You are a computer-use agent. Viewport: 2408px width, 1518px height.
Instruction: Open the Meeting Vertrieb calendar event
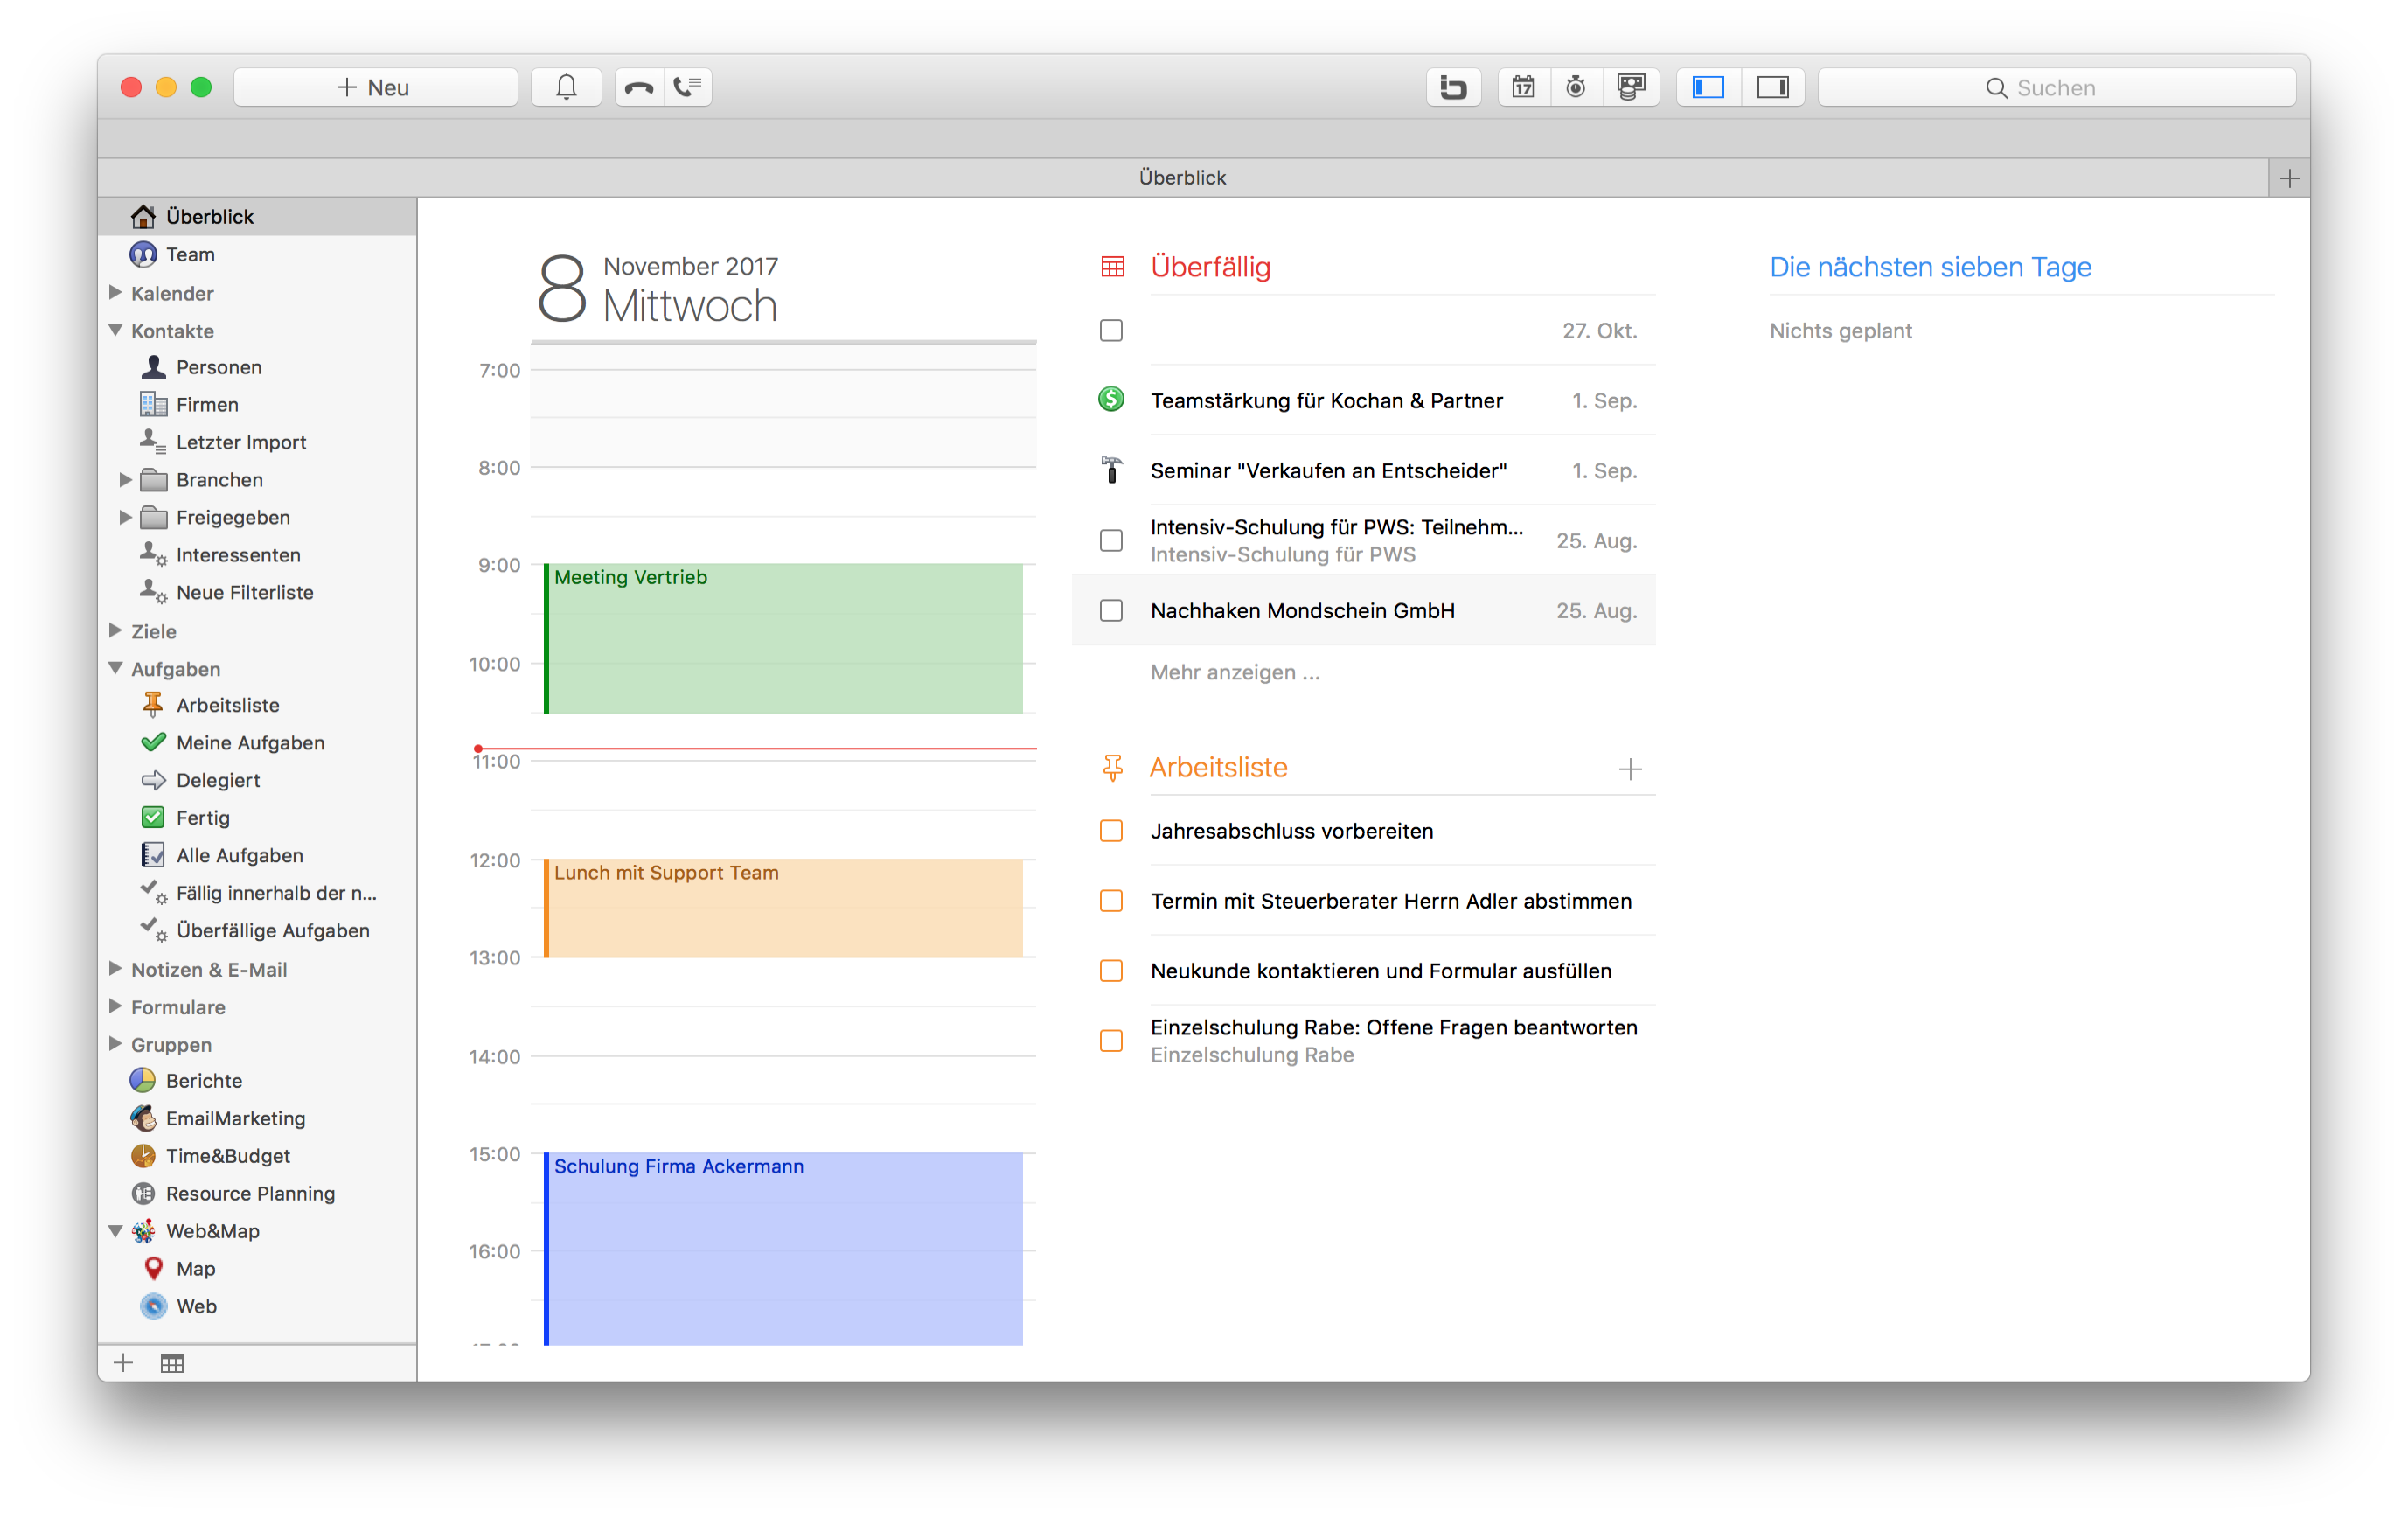tap(783, 638)
